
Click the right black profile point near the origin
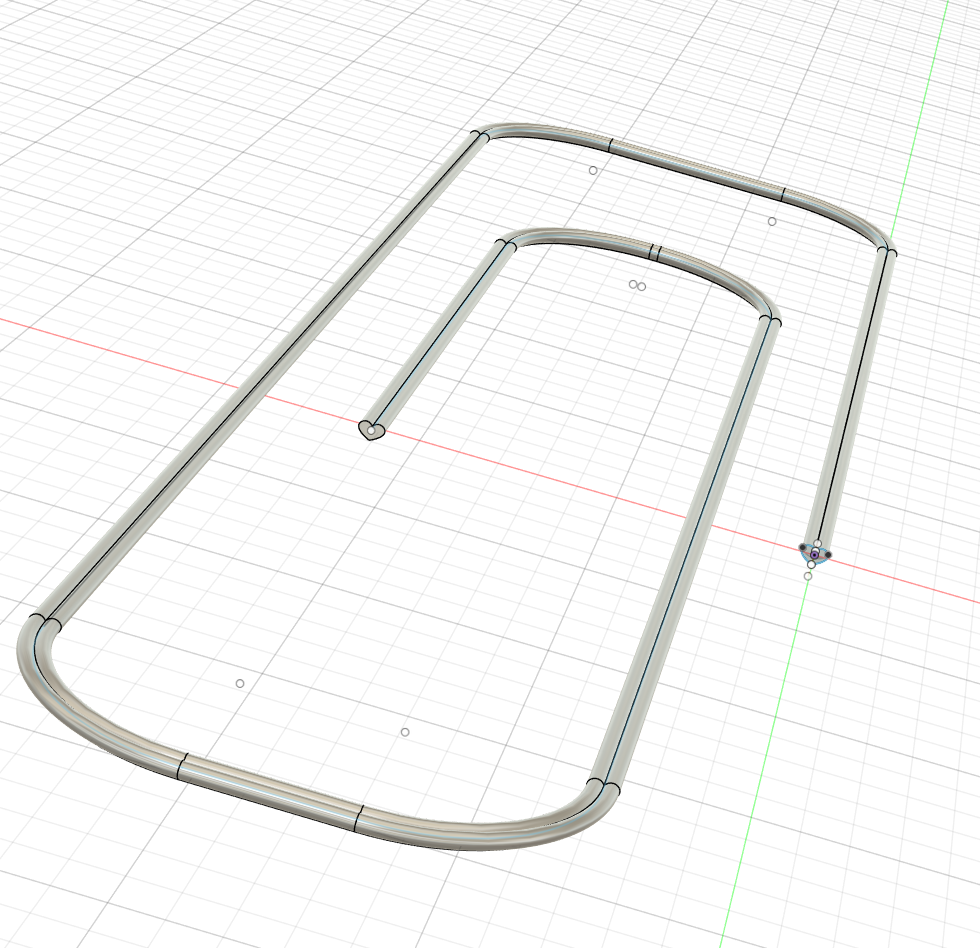tap(829, 554)
